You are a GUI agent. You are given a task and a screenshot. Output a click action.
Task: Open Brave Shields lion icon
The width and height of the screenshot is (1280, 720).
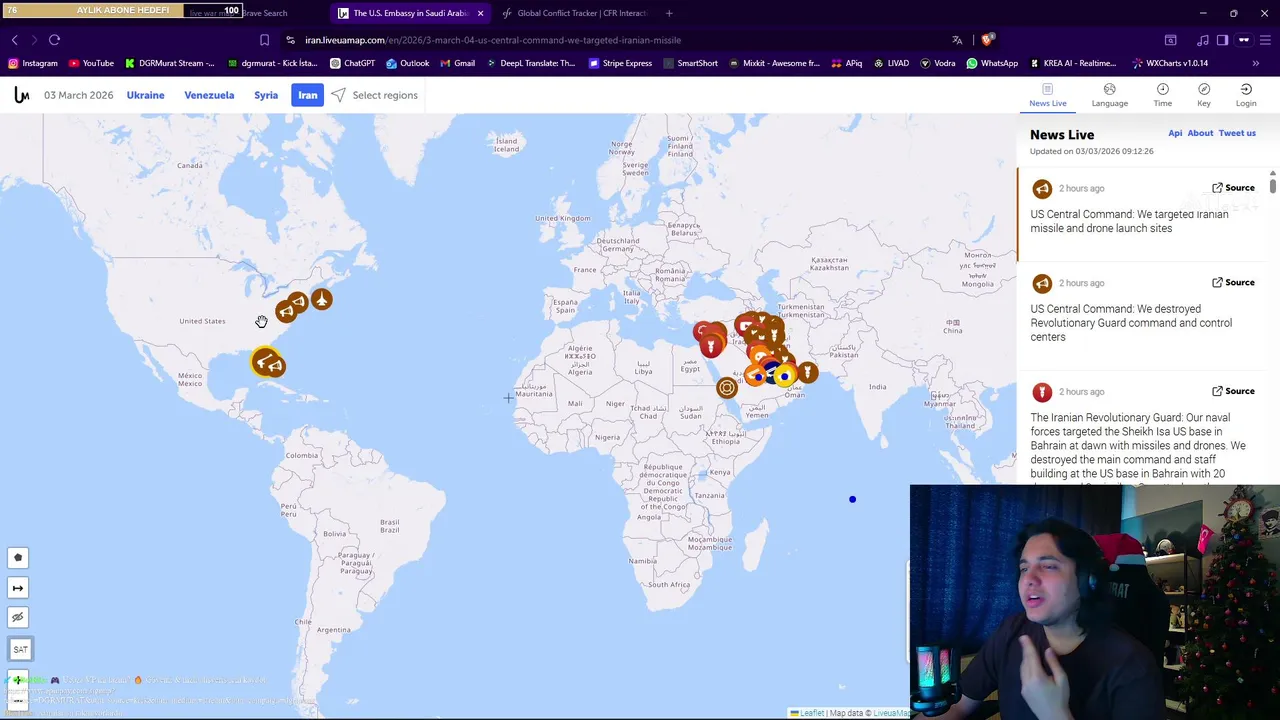pyautogui.click(x=987, y=40)
